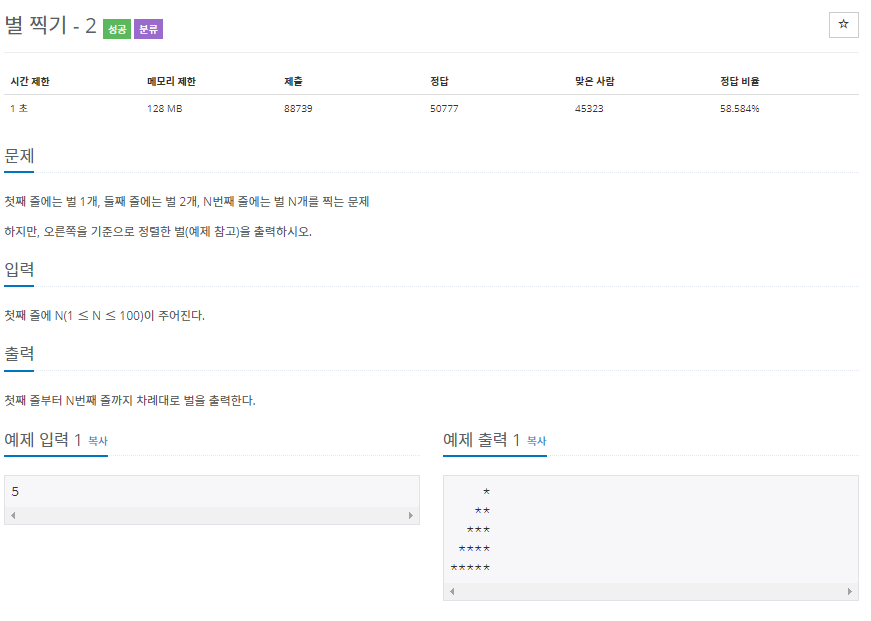Click the 문제 section heading

(x=19, y=156)
